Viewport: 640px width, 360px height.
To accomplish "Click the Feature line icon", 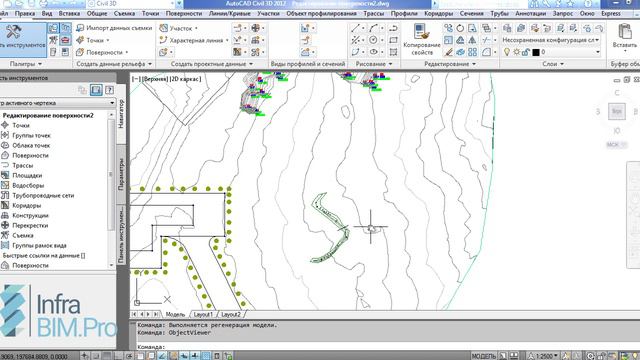I will [x=164, y=40].
